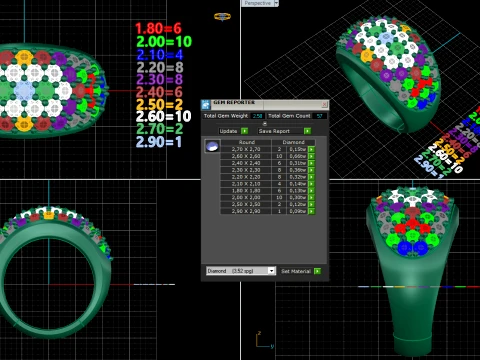Click green arrow on 2,20 X 2,20 row
This screenshot has width=480, height=360.
point(311,177)
